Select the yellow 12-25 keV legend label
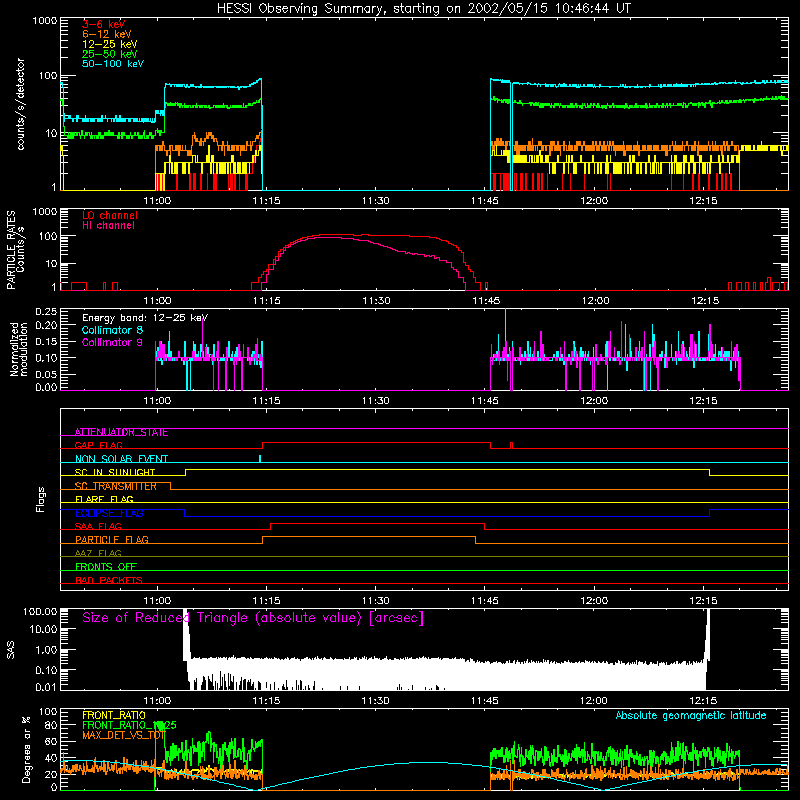The height and width of the screenshot is (800, 800). point(110,44)
